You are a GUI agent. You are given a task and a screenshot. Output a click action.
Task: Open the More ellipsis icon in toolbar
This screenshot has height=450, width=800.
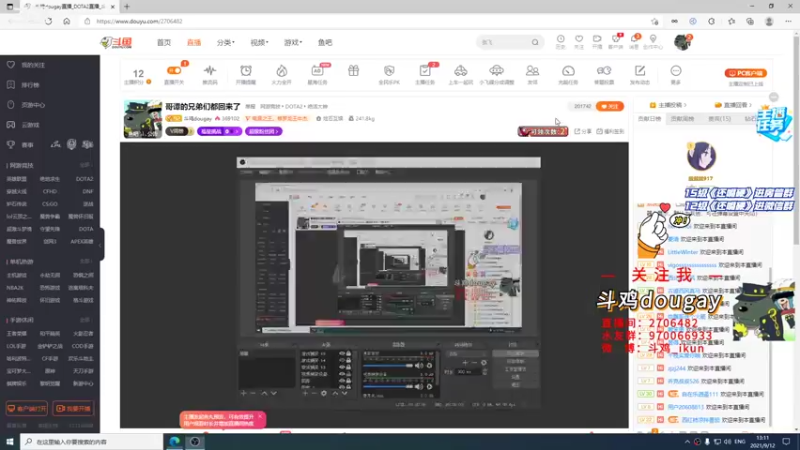pyautogui.click(x=676, y=74)
